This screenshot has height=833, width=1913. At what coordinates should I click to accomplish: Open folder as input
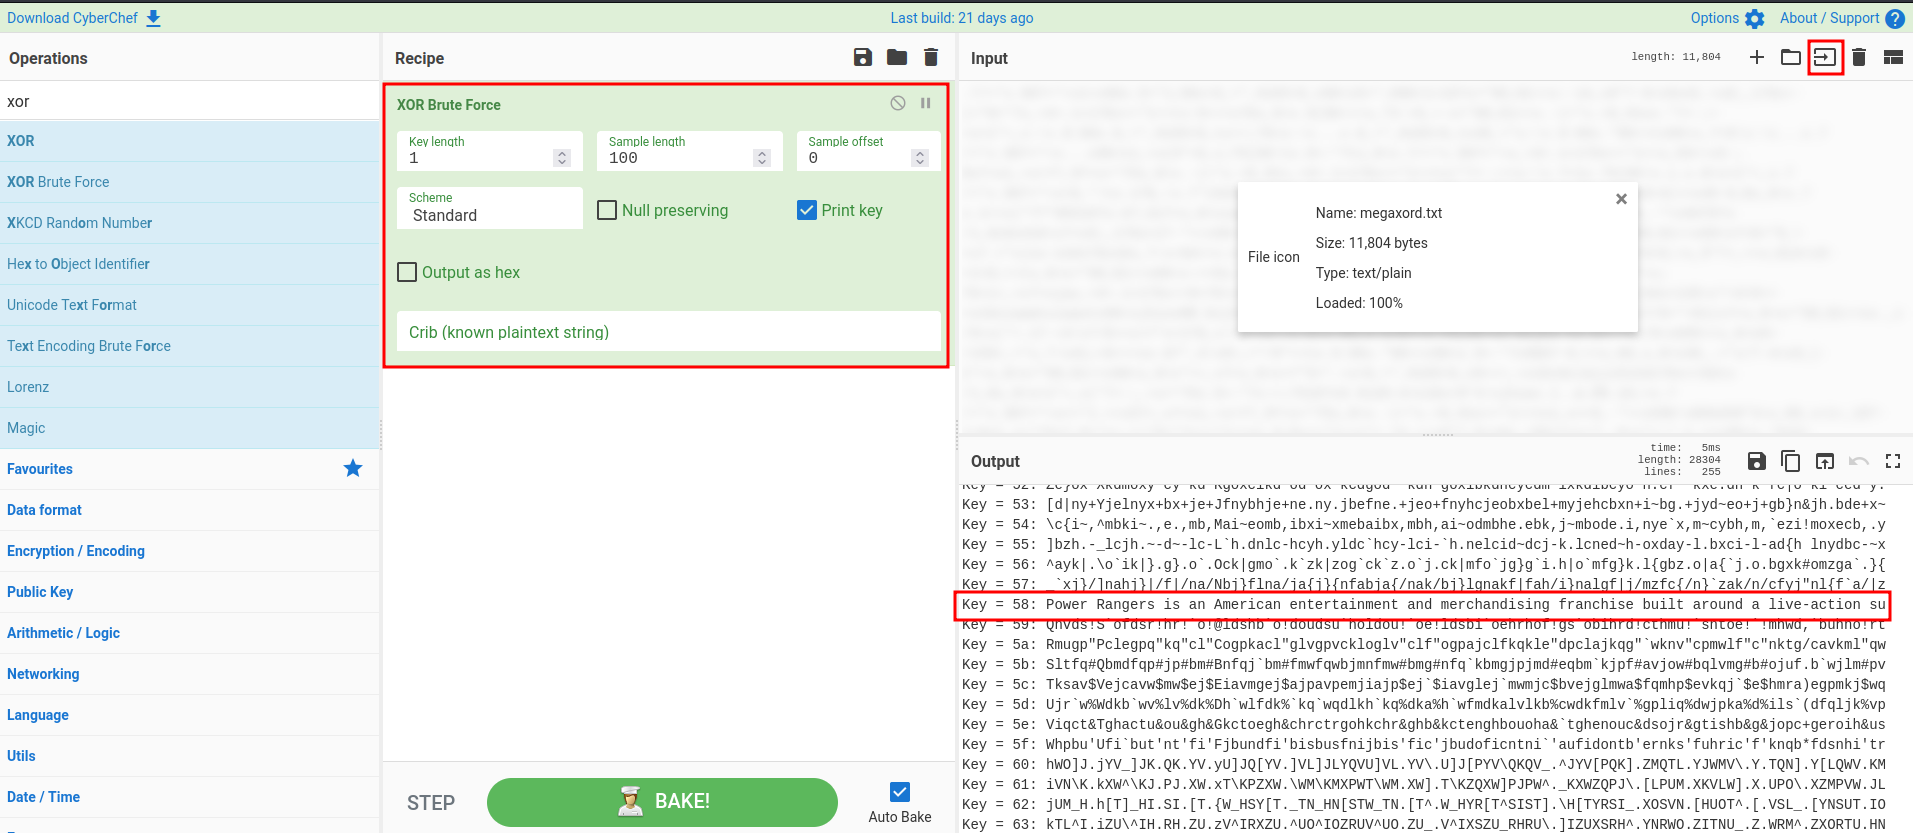1791,57
